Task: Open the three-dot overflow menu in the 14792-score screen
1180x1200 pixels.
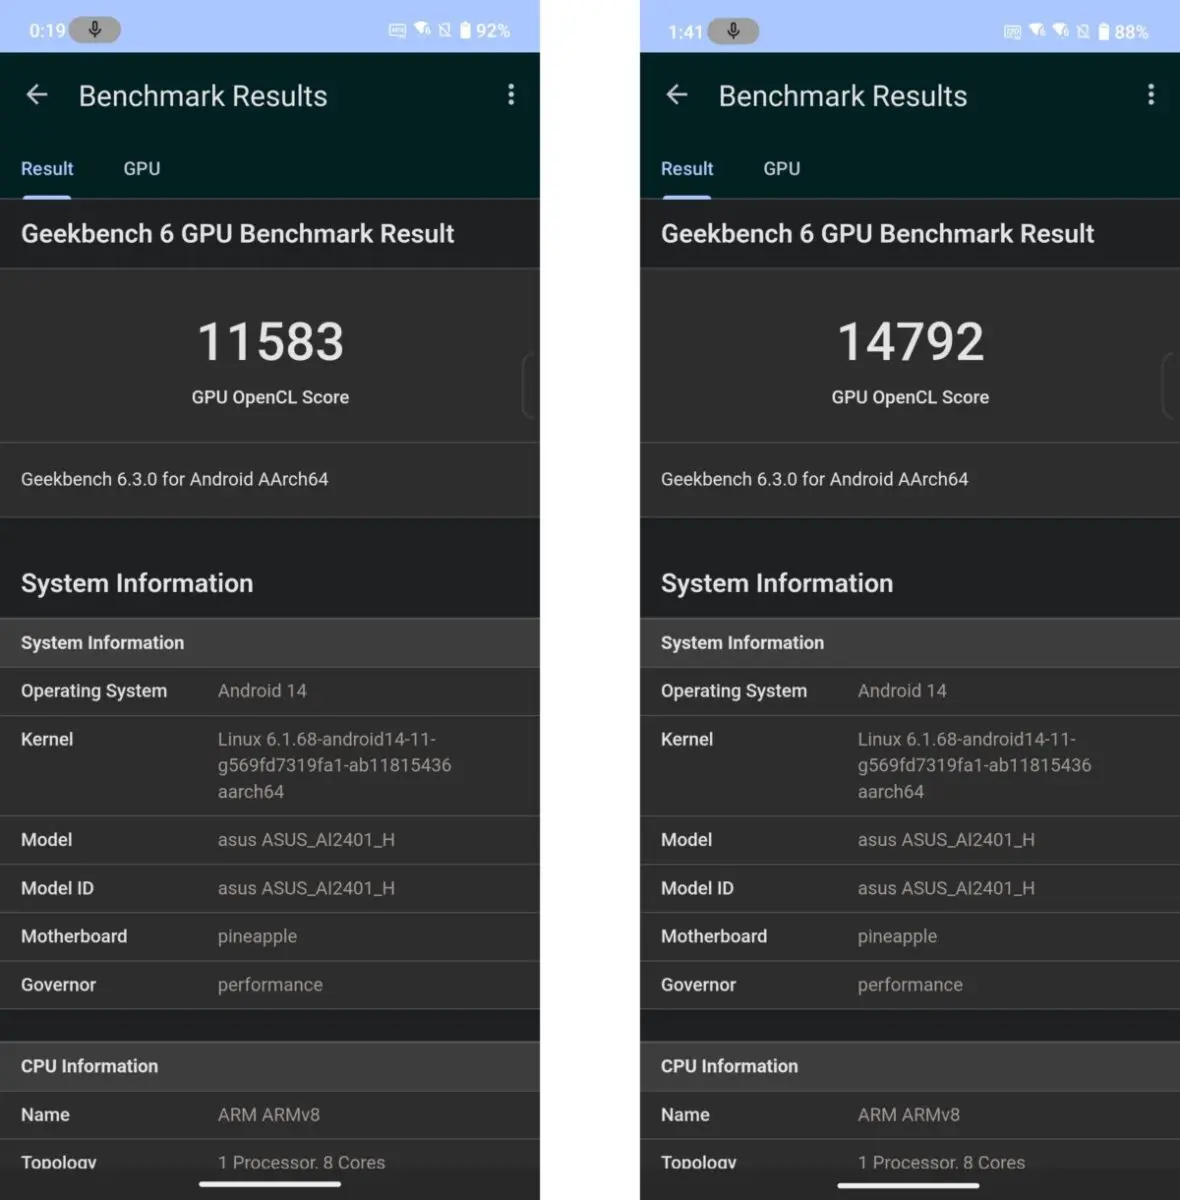Action: [x=1151, y=95]
